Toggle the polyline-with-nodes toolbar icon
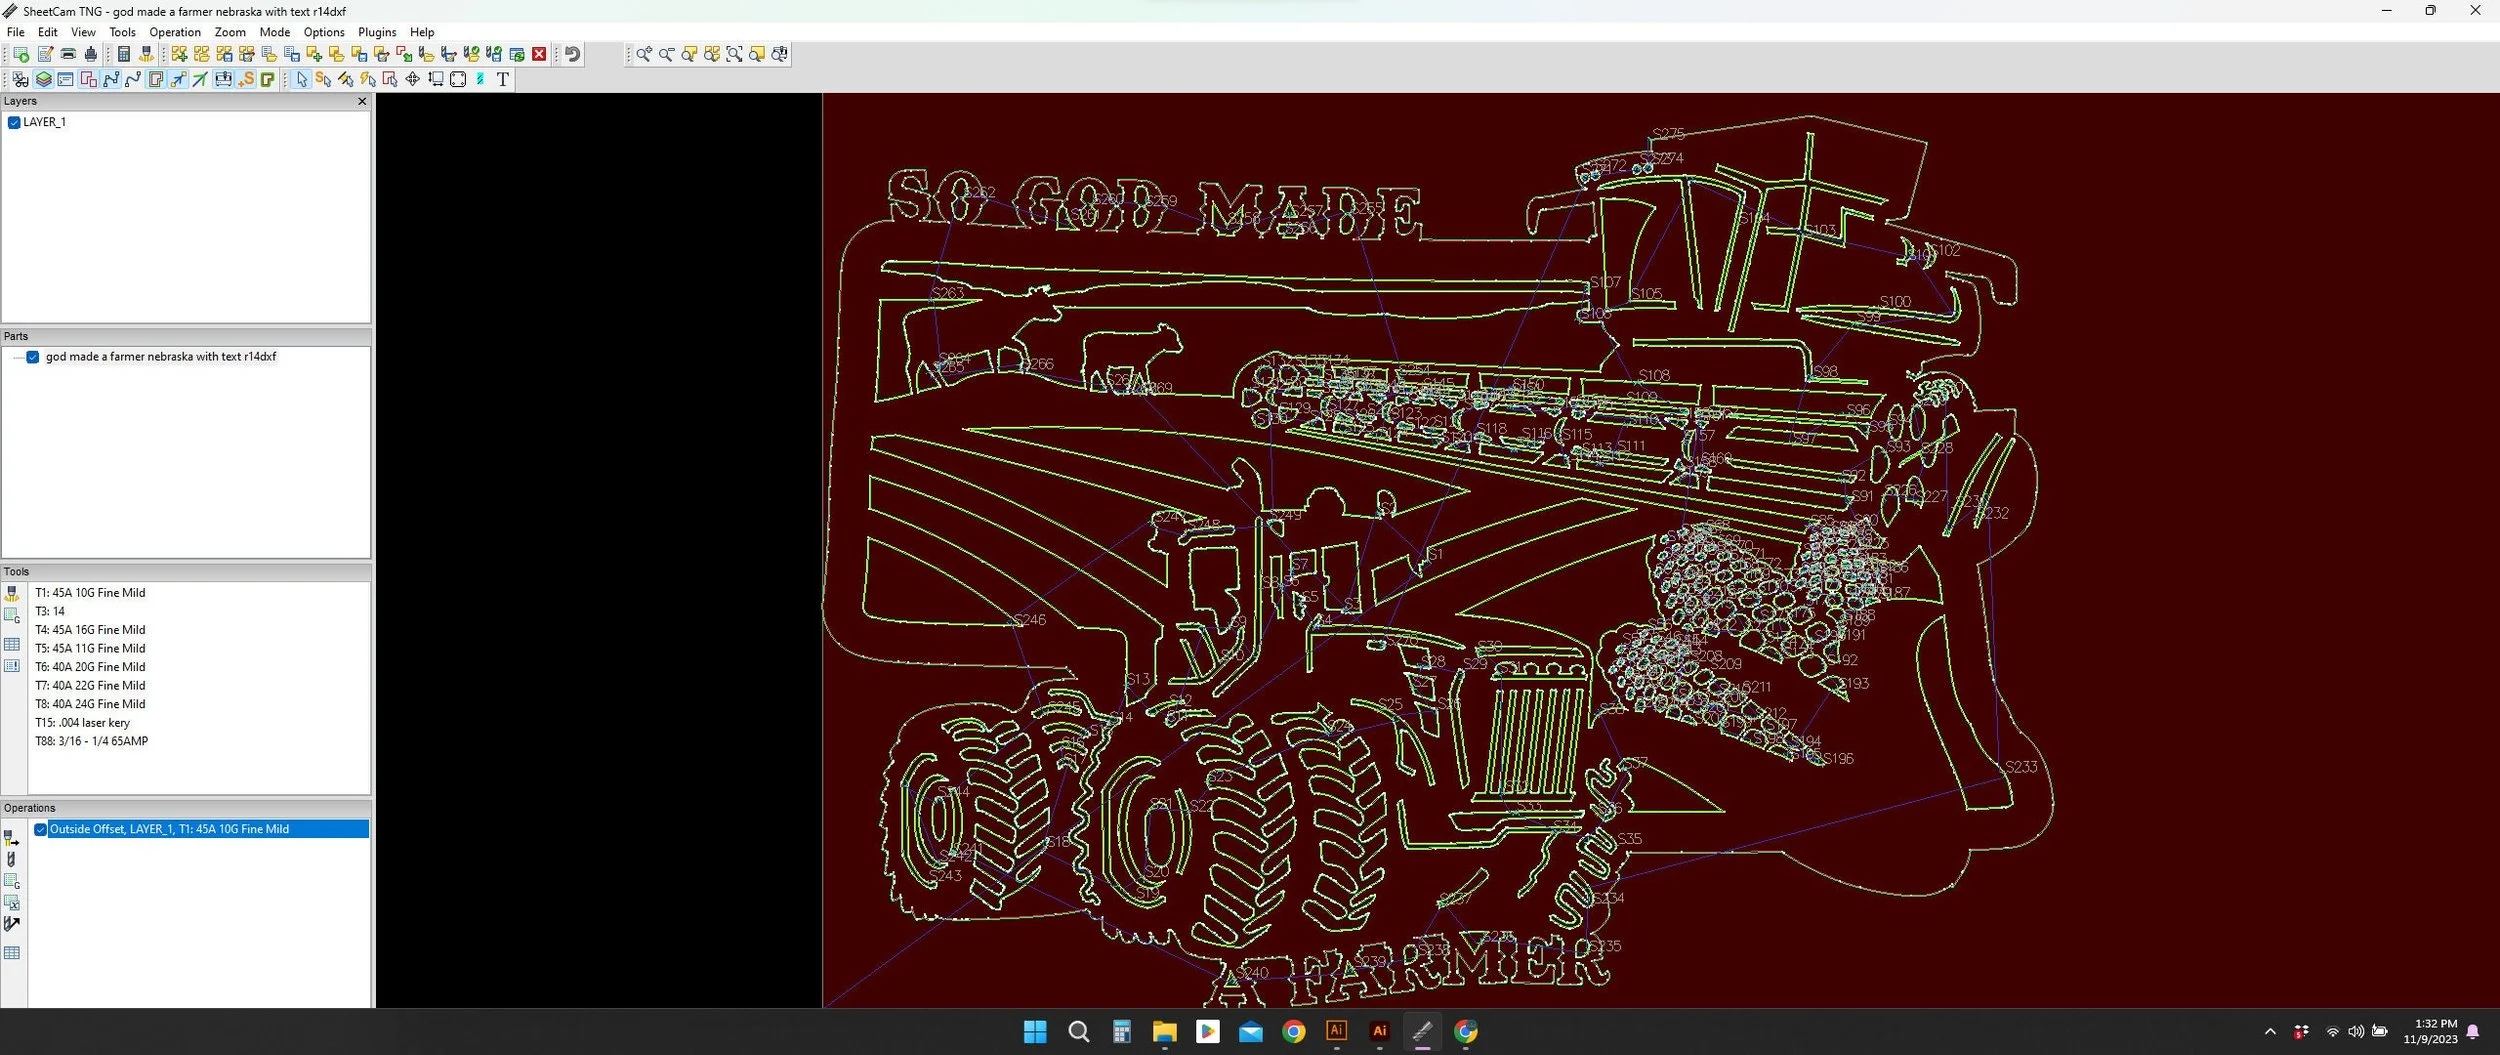Viewport: 2500px width, 1055px height. pyautogui.click(x=111, y=79)
